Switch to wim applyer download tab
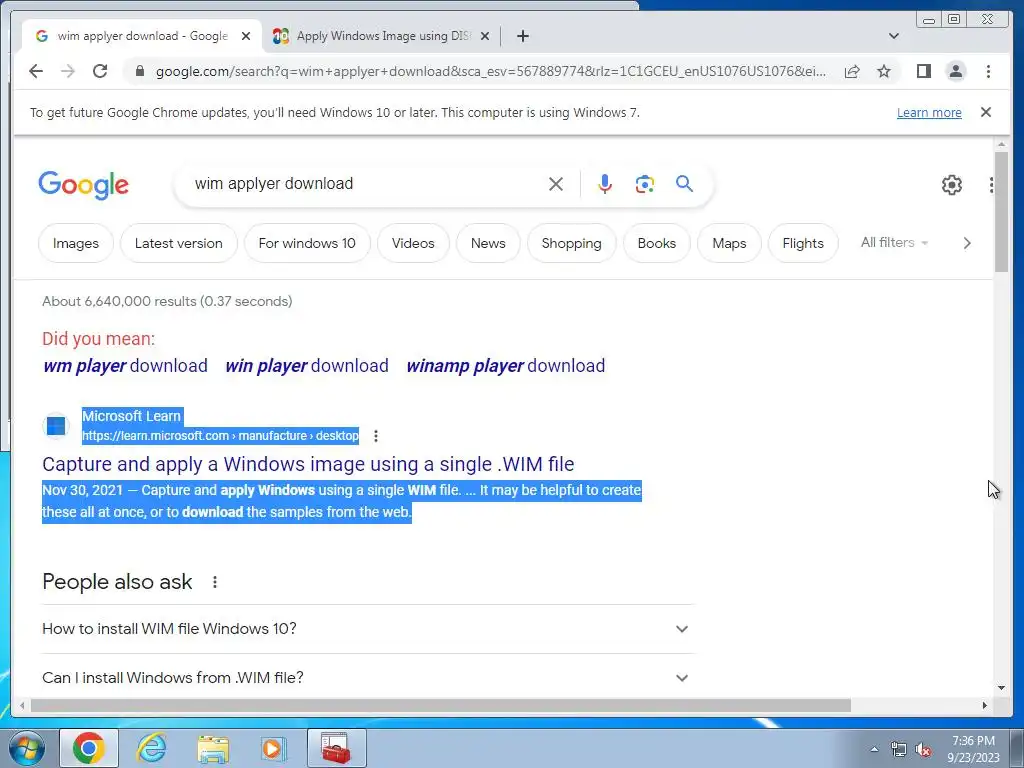This screenshot has width=1024, height=768. pos(142,36)
